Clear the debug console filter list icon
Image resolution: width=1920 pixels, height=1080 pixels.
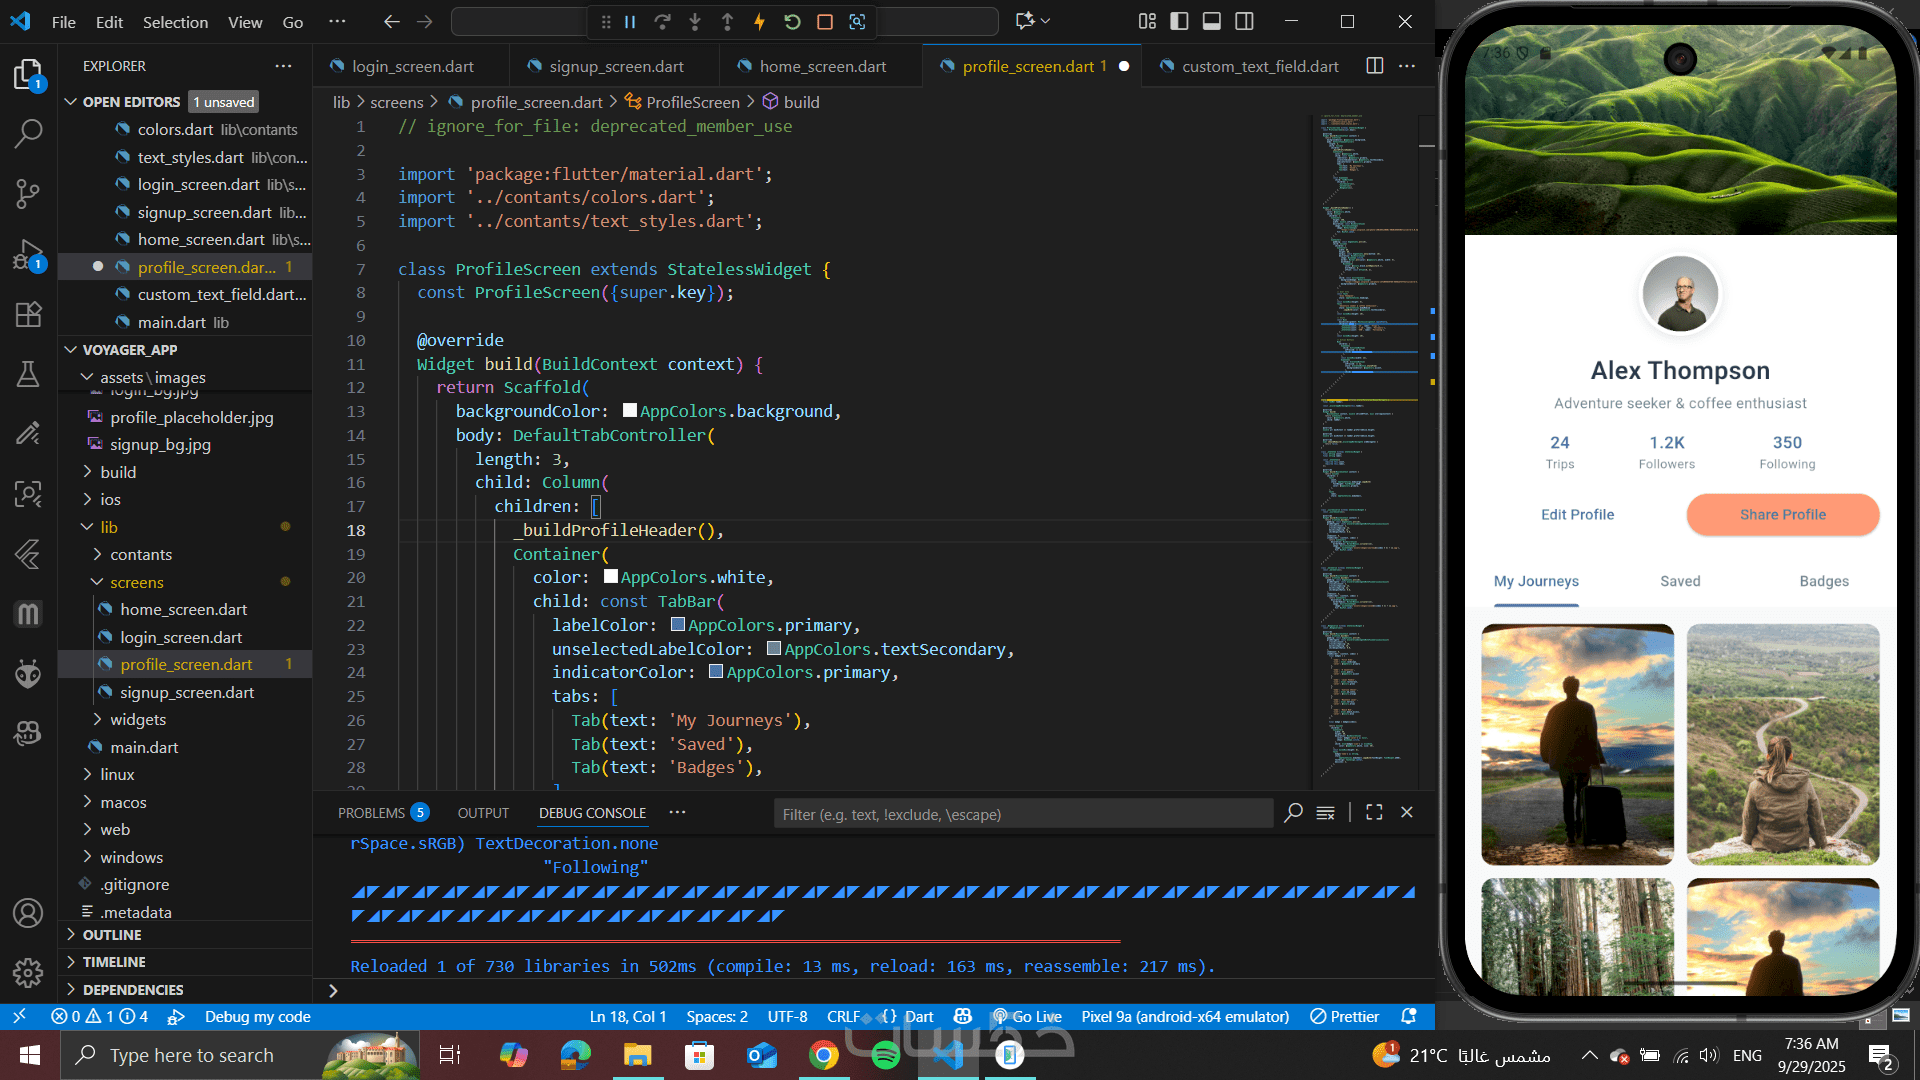pos(1326,813)
